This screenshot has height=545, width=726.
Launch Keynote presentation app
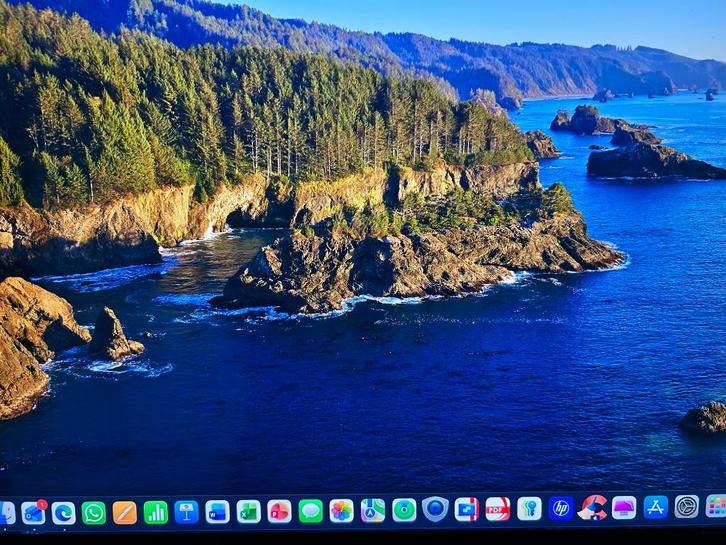(x=187, y=512)
